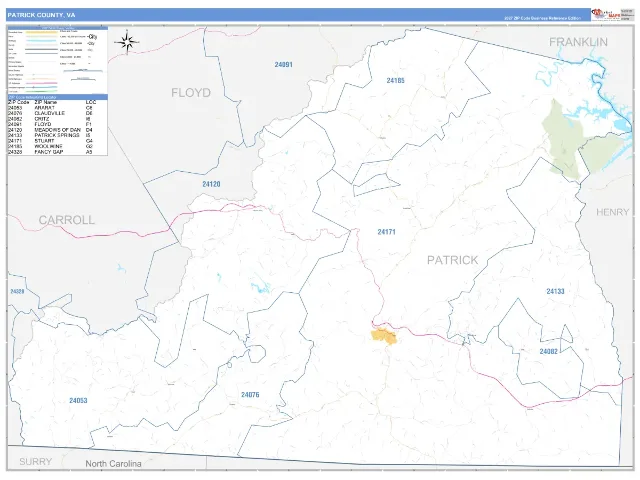Screen dimensions: 640x480
Task: Click the HENRY county label
Action: coord(612,212)
